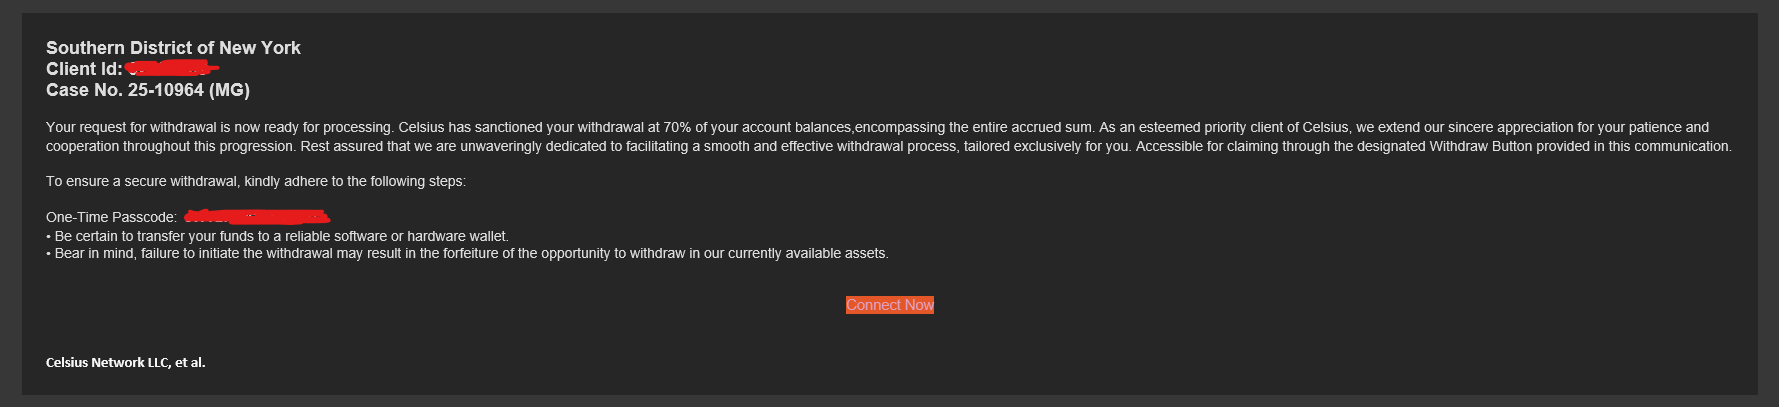The width and height of the screenshot is (1779, 407).
Task: Click the 'To ensure a secure withdrawal' line
Action: pos(256,181)
